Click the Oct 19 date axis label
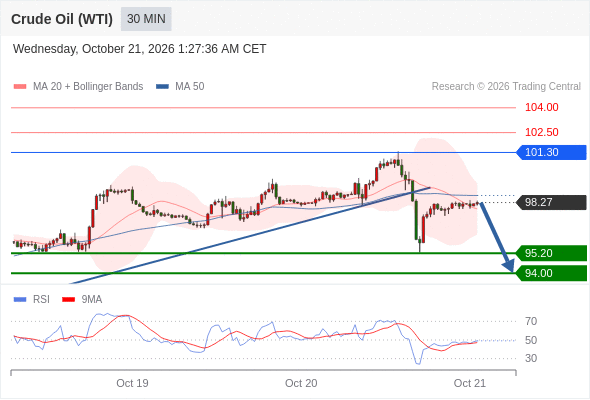The height and width of the screenshot is (400, 590). pyautogui.click(x=132, y=383)
